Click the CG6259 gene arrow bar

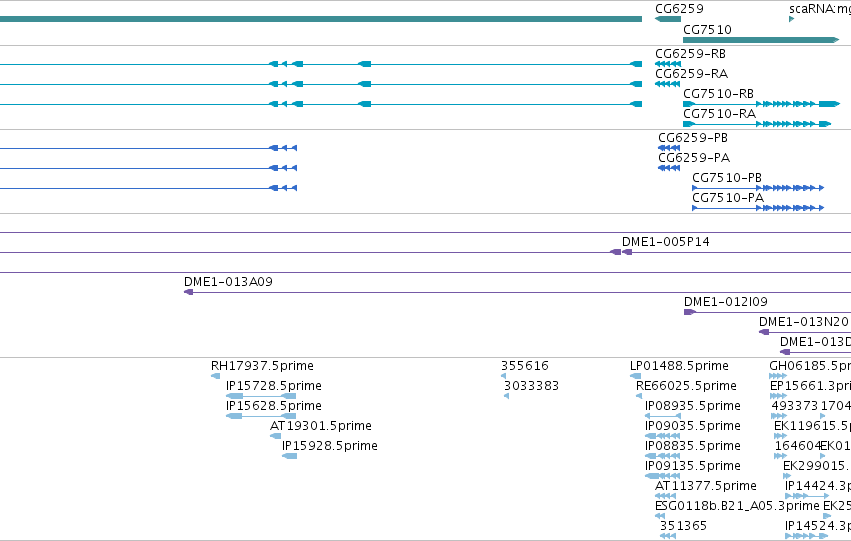(668, 19)
